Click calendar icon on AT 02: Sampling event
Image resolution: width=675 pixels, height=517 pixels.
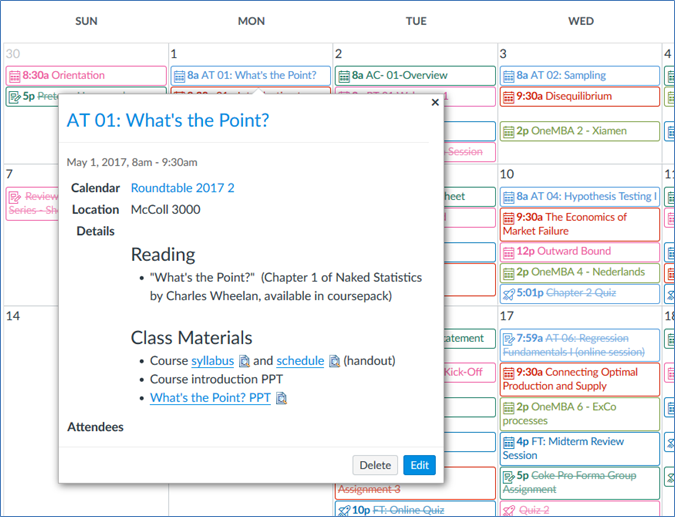pyautogui.click(x=509, y=76)
